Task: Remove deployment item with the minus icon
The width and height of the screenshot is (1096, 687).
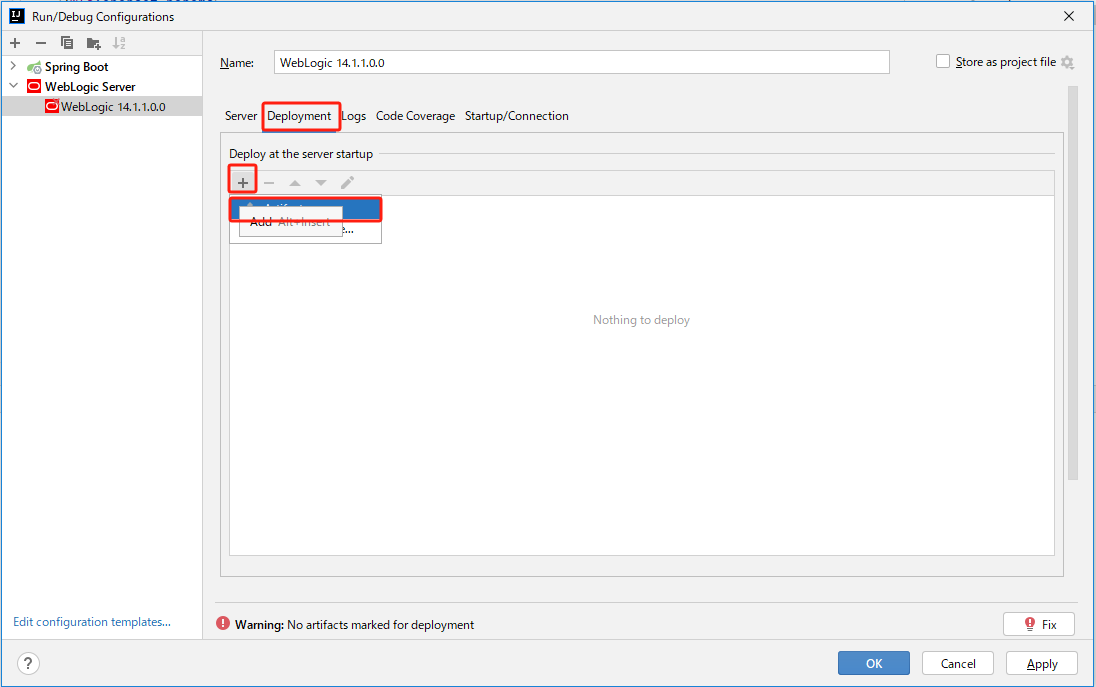Action: [269, 183]
